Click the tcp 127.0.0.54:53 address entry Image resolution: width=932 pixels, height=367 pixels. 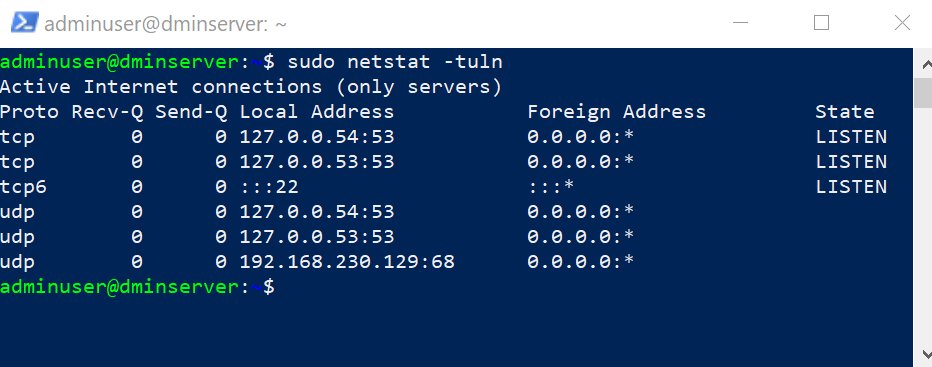tap(317, 137)
